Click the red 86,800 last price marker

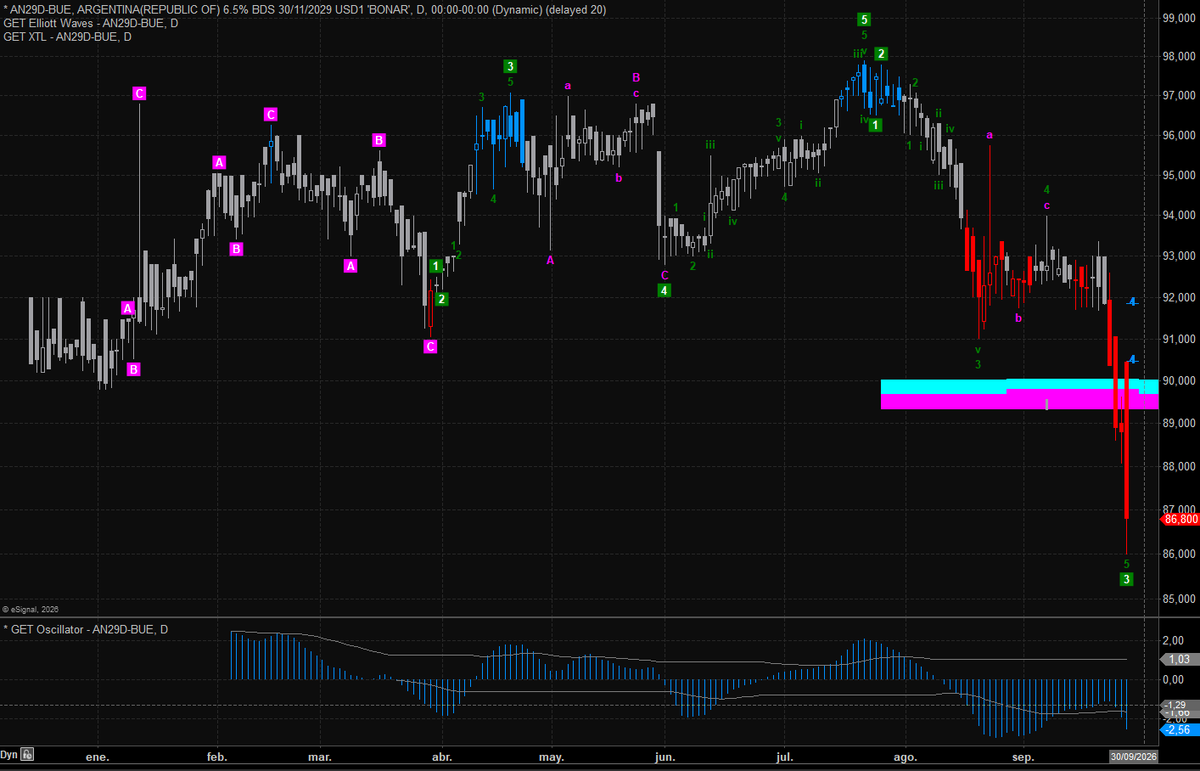pyautogui.click(x=1179, y=519)
